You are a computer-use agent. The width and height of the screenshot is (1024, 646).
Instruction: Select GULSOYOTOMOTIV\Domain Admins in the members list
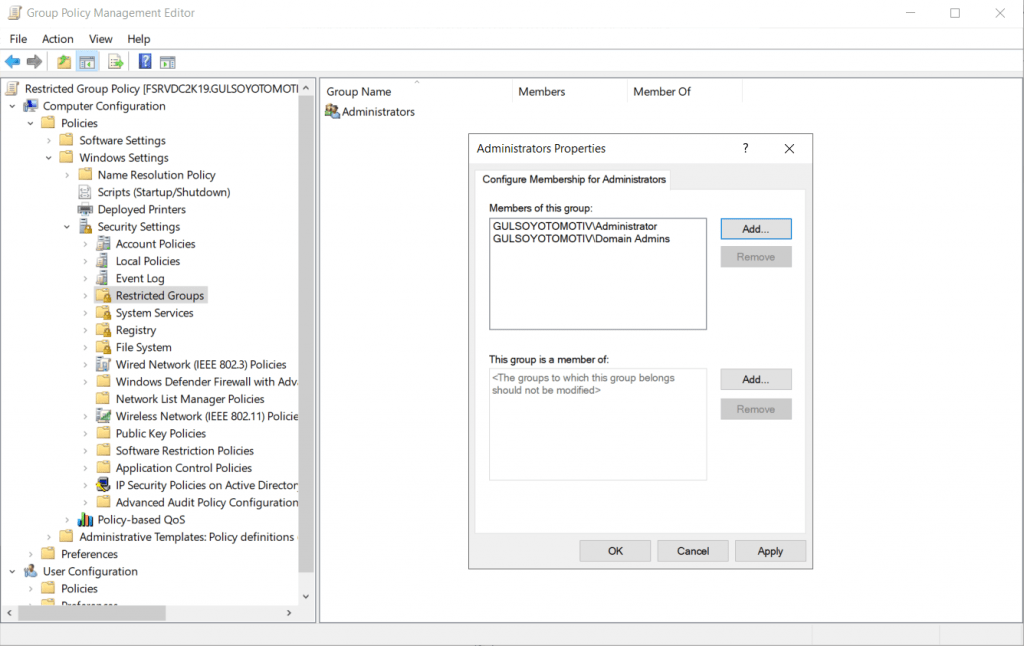[581, 239]
